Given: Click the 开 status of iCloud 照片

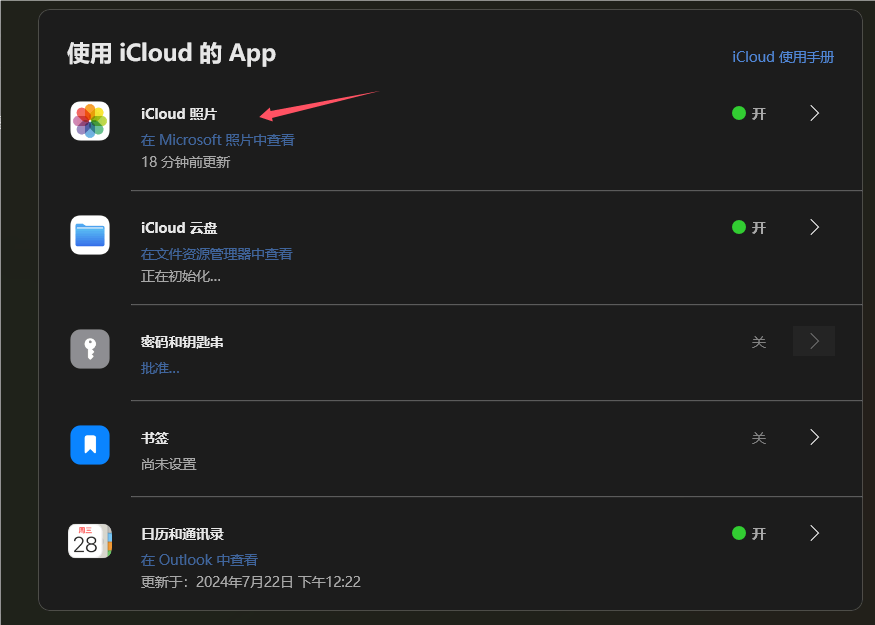Looking at the screenshot, I should 749,113.
